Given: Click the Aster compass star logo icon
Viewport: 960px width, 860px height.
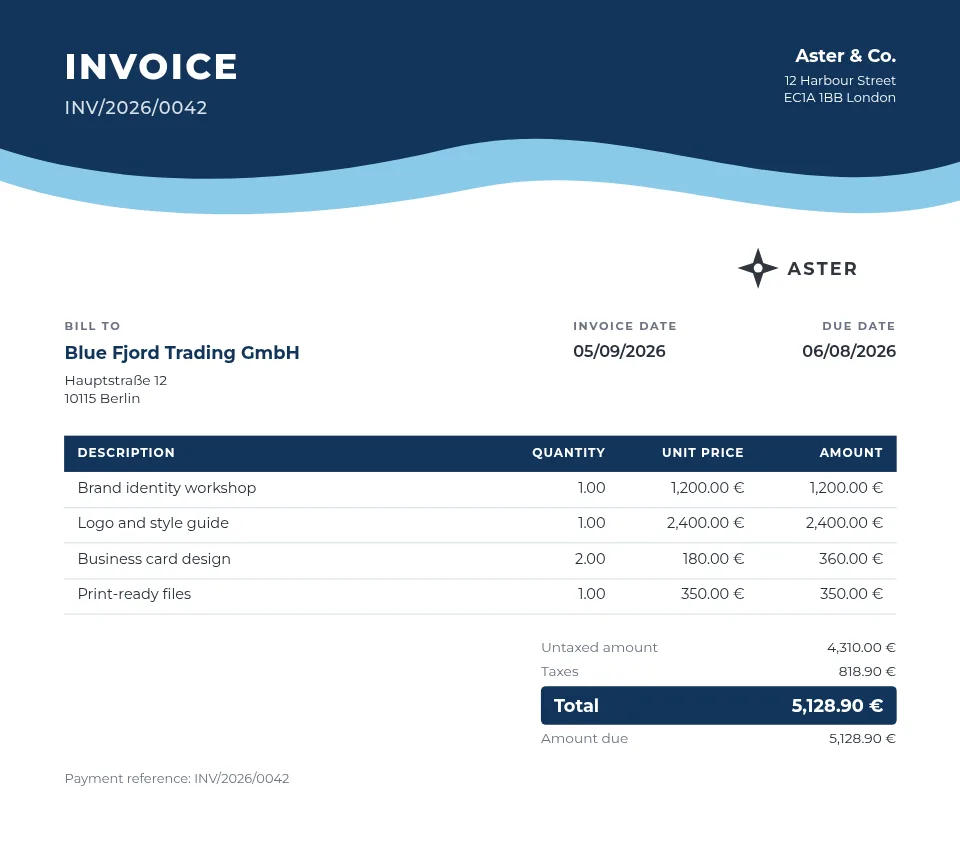Looking at the screenshot, I should pyautogui.click(x=757, y=268).
